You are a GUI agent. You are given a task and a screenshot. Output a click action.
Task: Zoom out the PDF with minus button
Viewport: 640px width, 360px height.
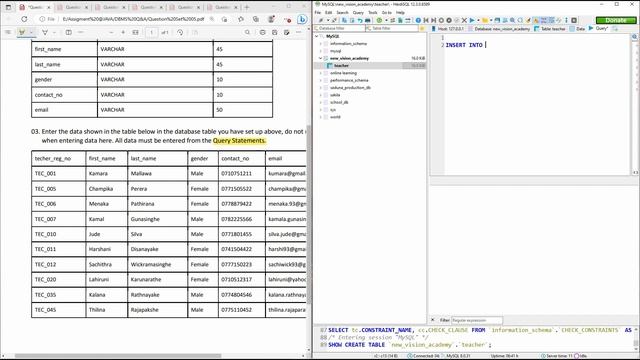pyautogui.click(x=111, y=32)
